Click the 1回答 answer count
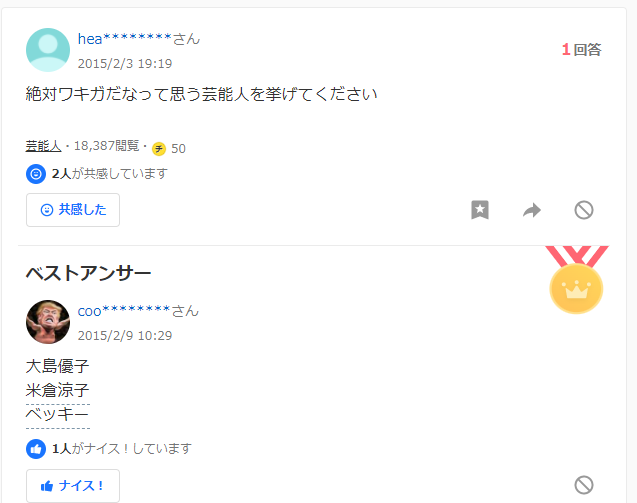 coord(581,50)
